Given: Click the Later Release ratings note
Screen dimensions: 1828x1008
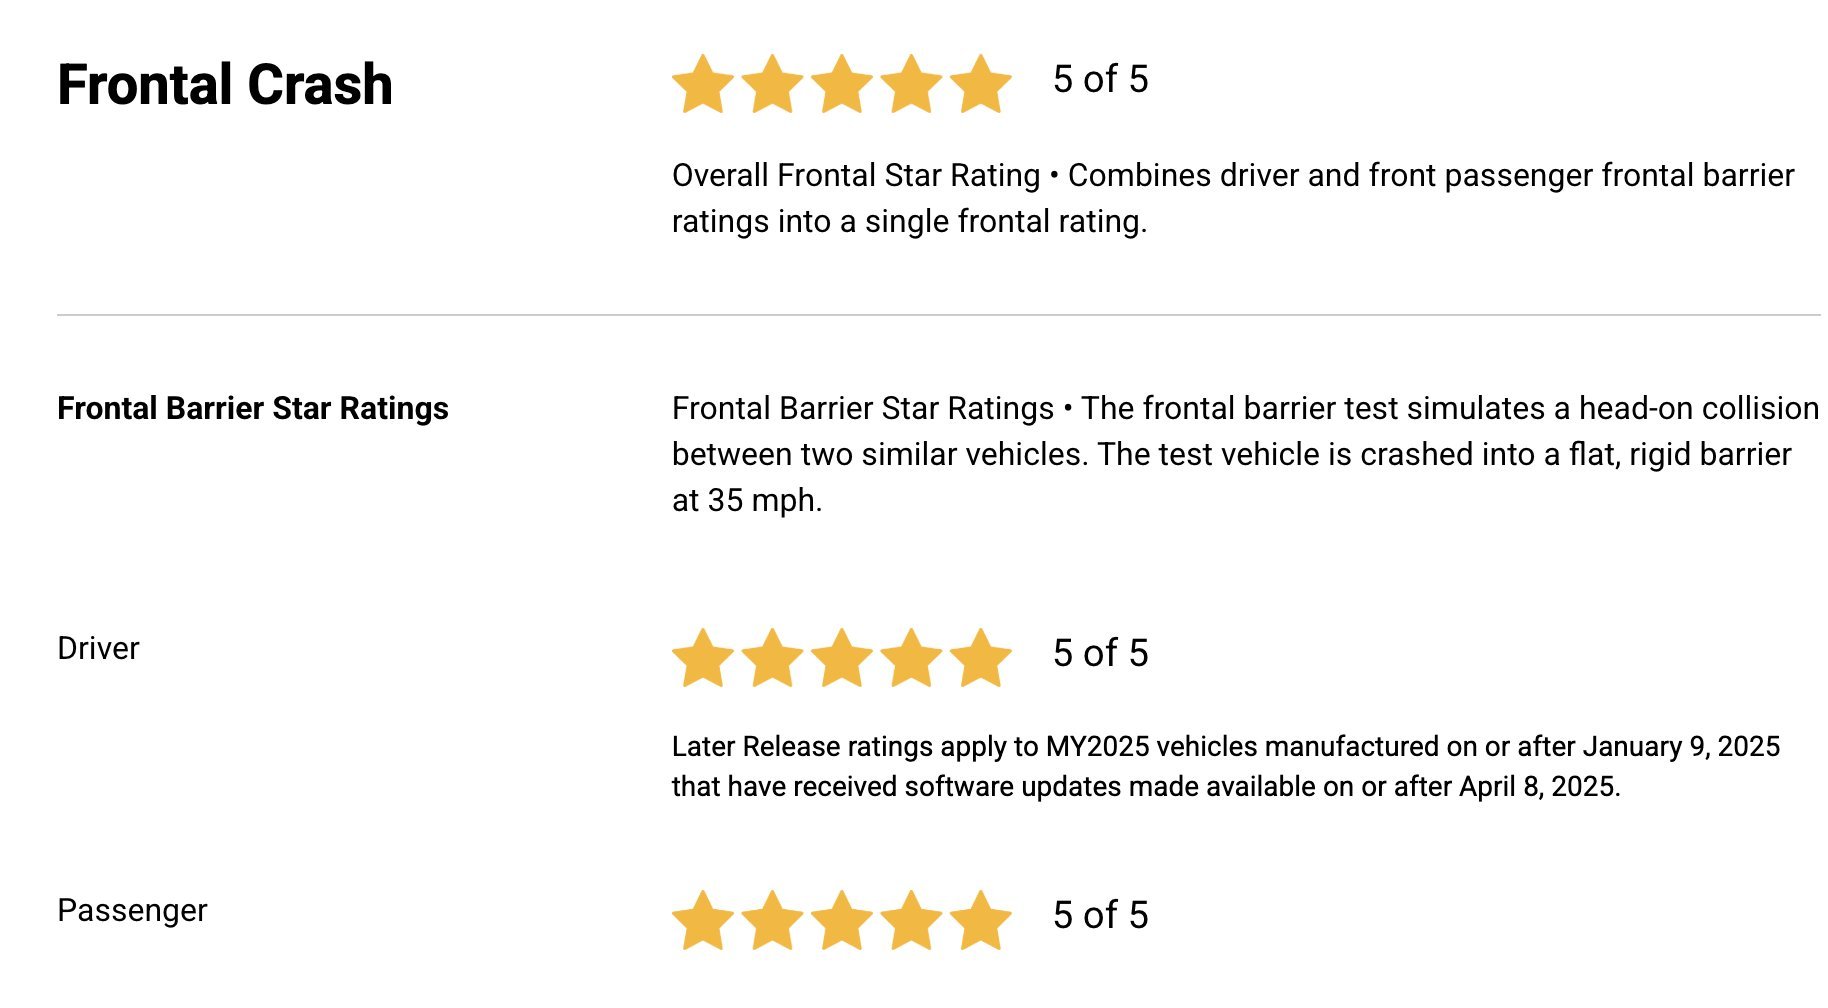Looking at the screenshot, I should 1226,767.
